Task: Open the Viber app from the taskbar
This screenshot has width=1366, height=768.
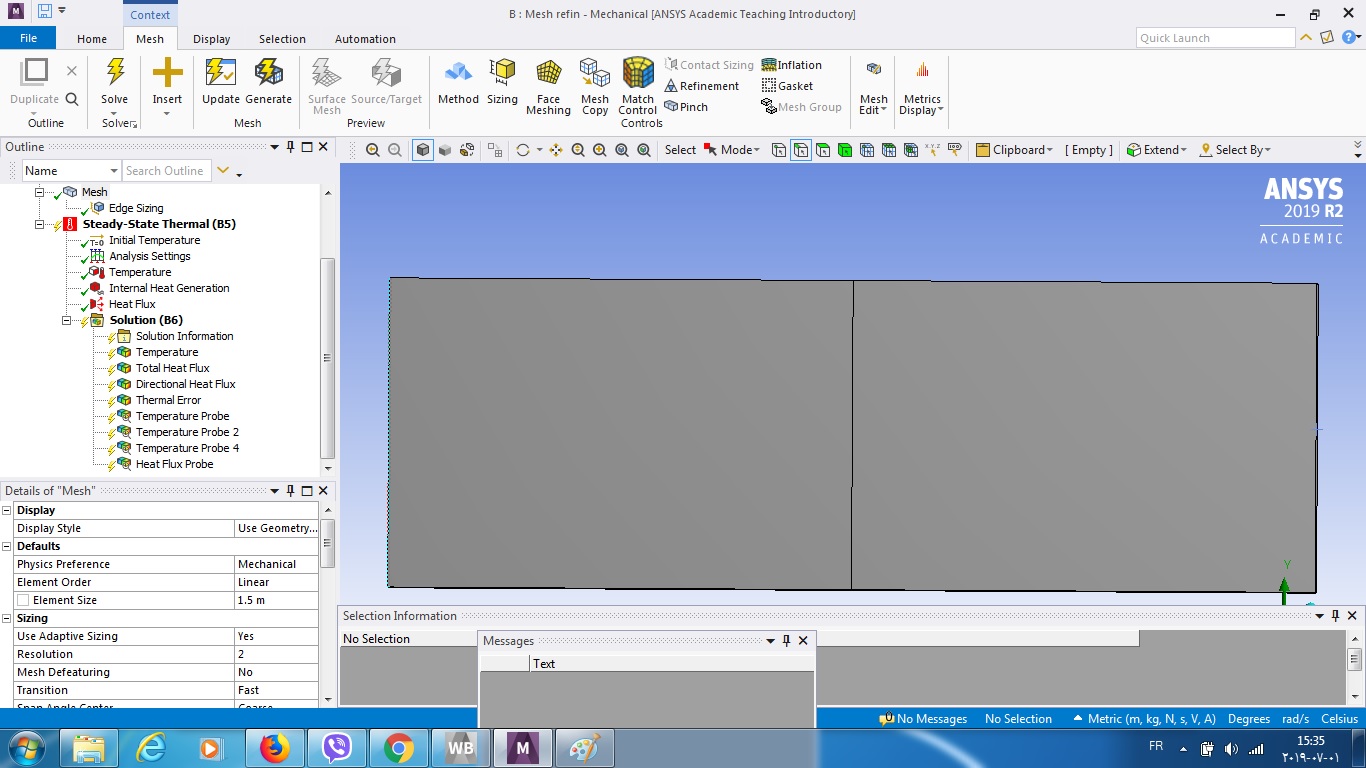Action: click(336, 748)
